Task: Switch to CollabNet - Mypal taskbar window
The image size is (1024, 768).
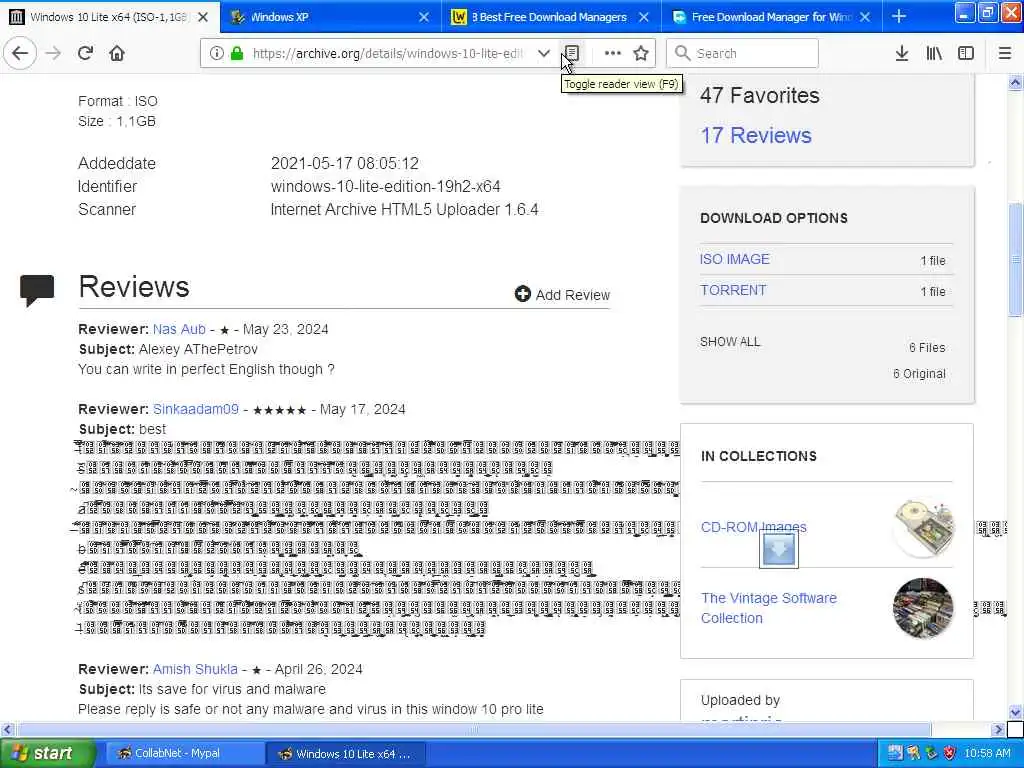Action: (185, 754)
